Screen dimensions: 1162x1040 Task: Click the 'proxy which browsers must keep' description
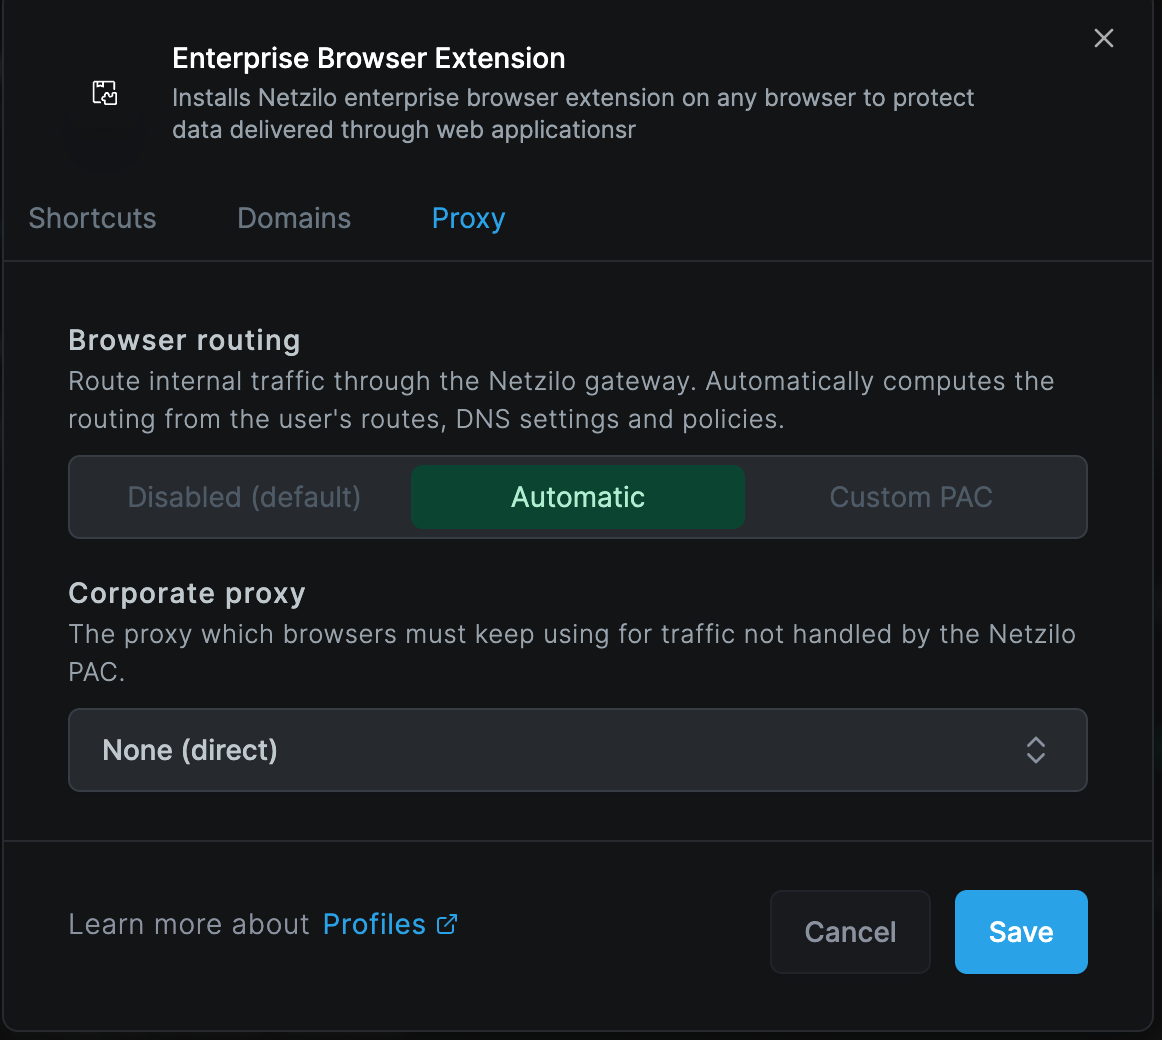571,652
